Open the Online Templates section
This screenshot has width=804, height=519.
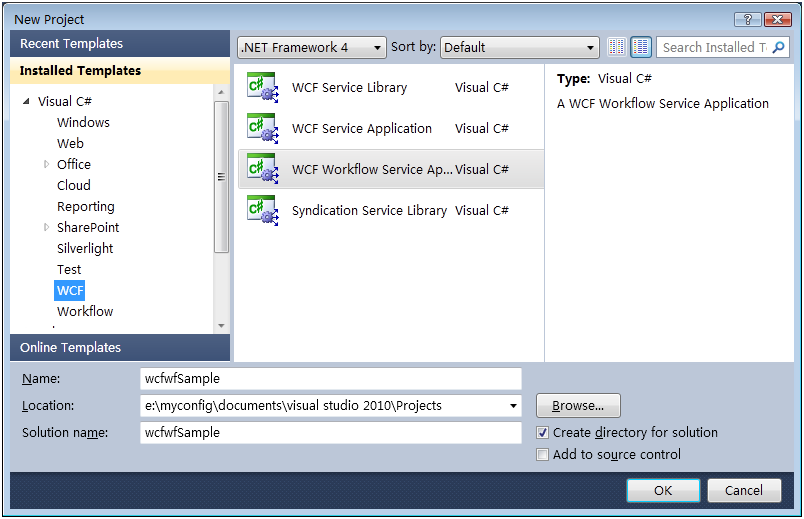120,348
